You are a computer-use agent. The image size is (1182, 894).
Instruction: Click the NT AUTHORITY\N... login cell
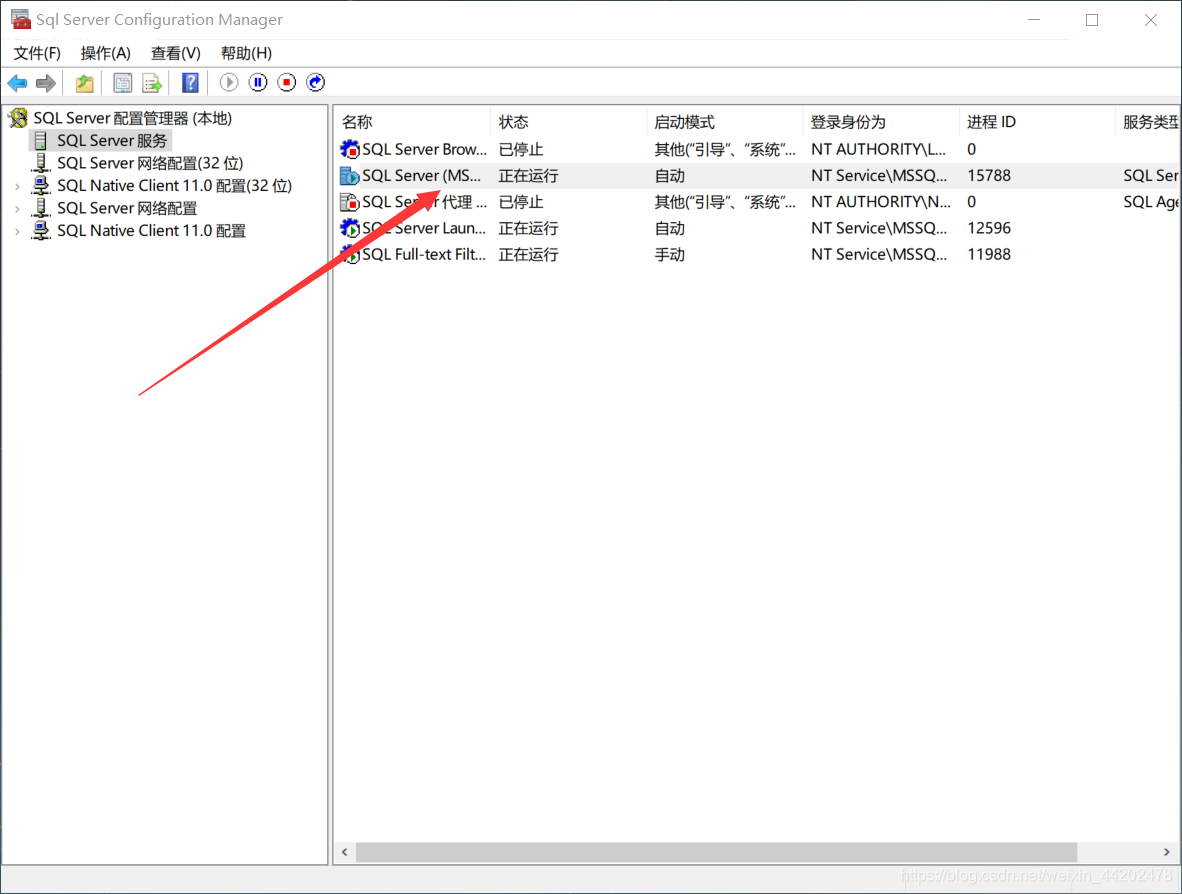[880, 202]
